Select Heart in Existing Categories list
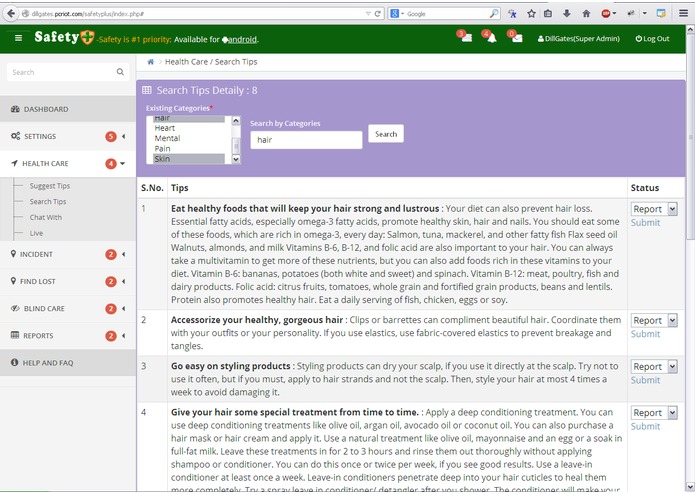The width and height of the screenshot is (695, 494). tap(189, 128)
